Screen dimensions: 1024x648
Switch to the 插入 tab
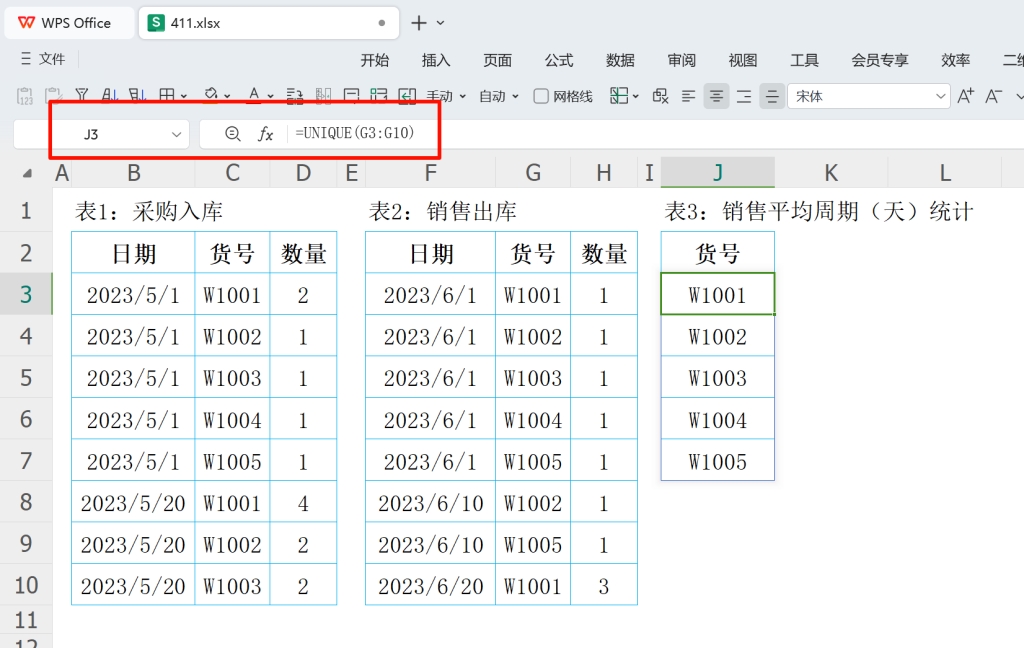pyautogui.click(x=436, y=60)
